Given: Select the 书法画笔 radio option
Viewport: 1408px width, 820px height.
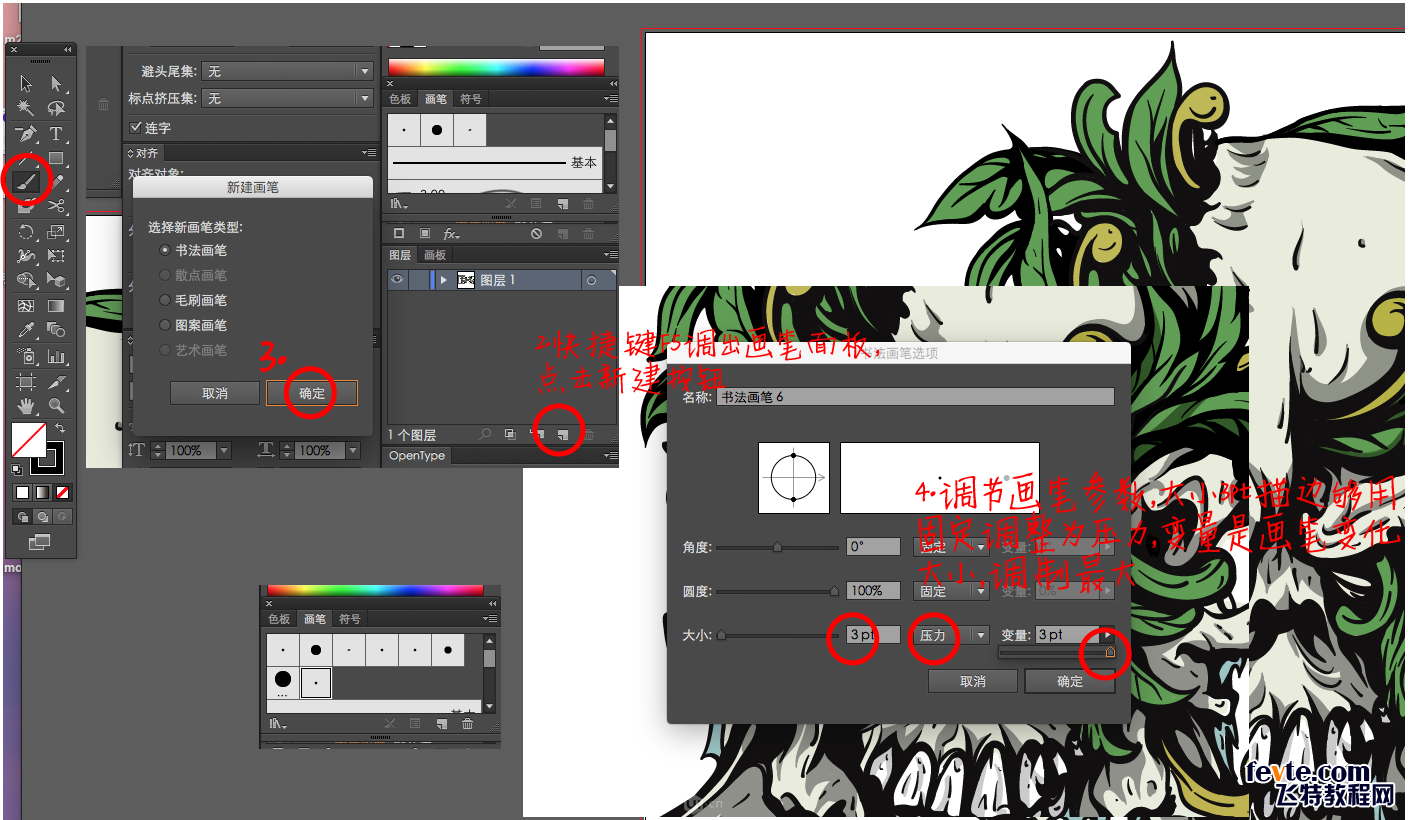Looking at the screenshot, I should [165, 250].
